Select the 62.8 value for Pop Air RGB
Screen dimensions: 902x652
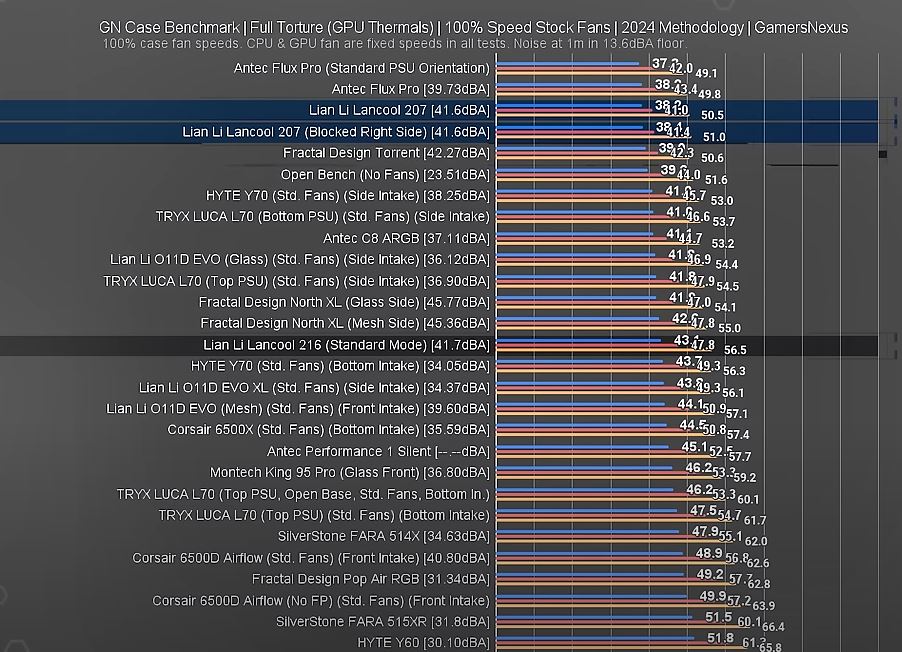pyautogui.click(x=759, y=584)
